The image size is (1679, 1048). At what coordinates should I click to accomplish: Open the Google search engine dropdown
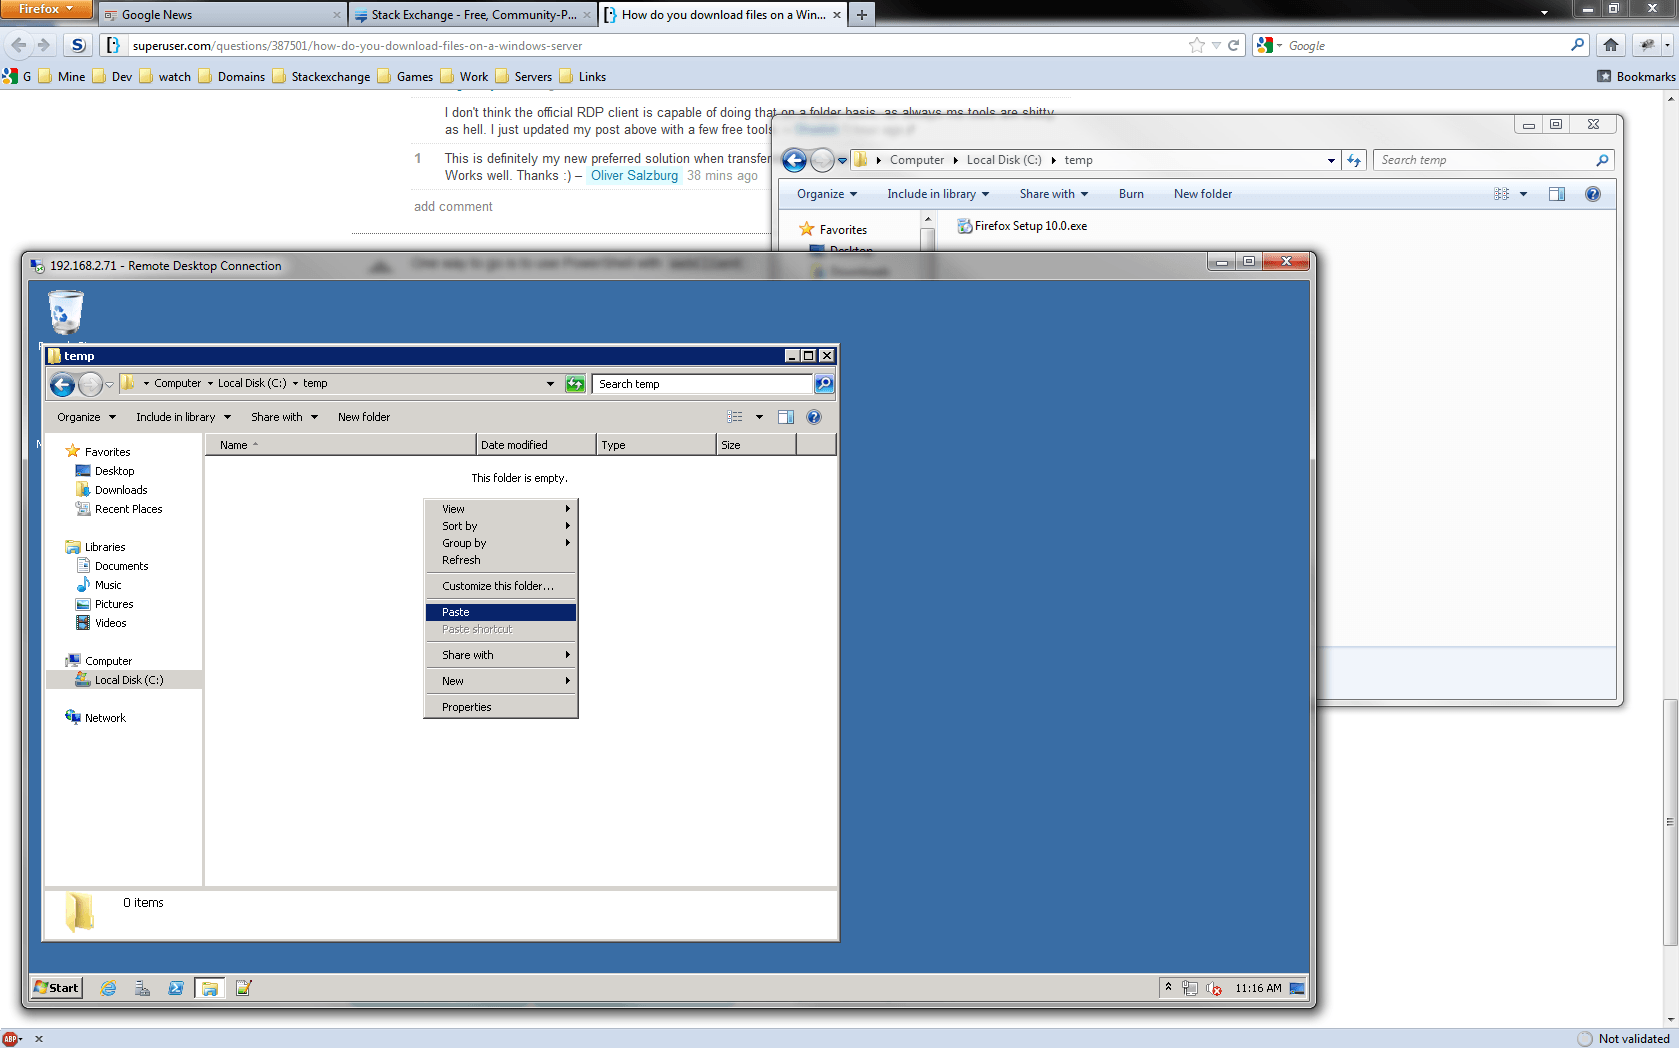1269,45
